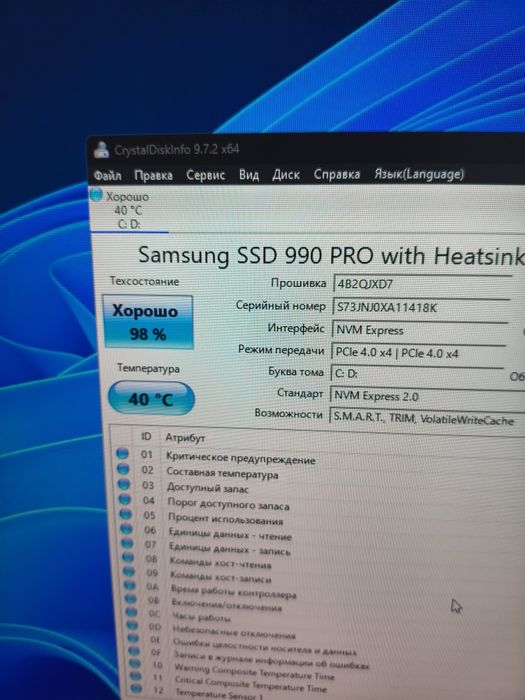Open the Вид menu
The height and width of the screenshot is (700, 525).
[249, 175]
